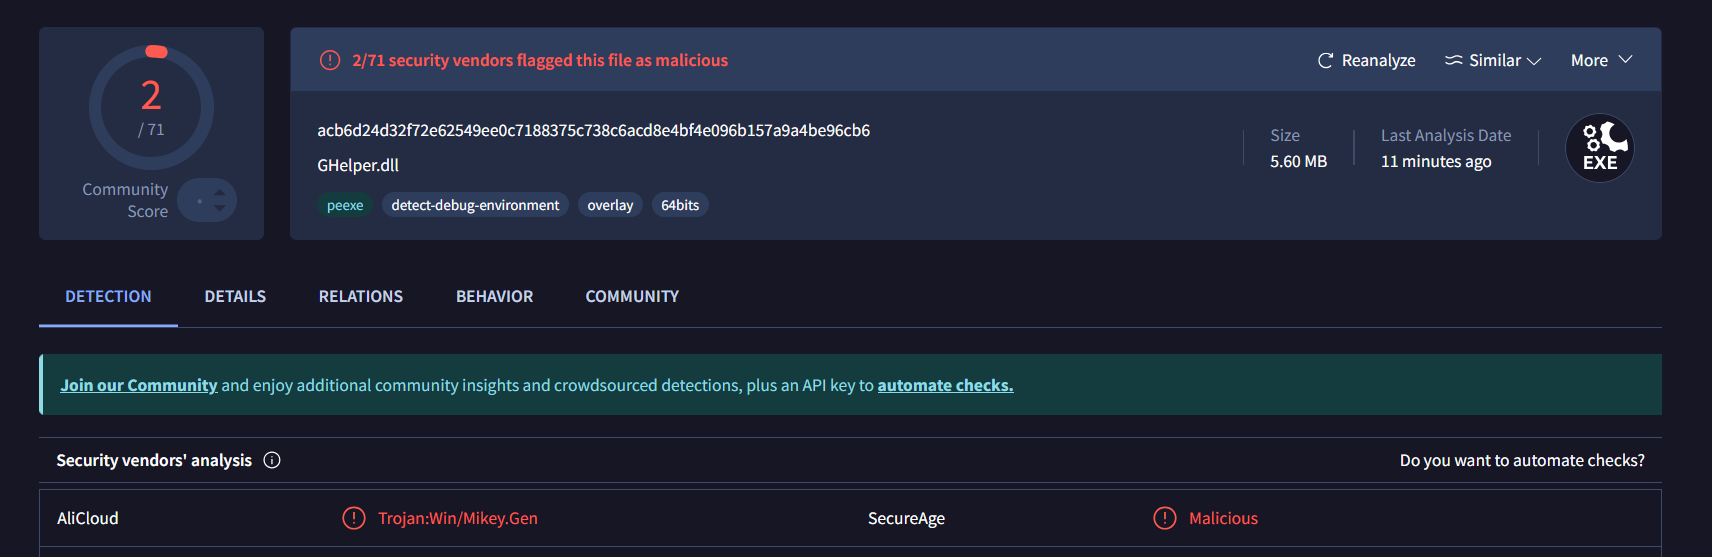Follow the automate checks link
Screen dimensions: 1712x557
click(945, 385)
